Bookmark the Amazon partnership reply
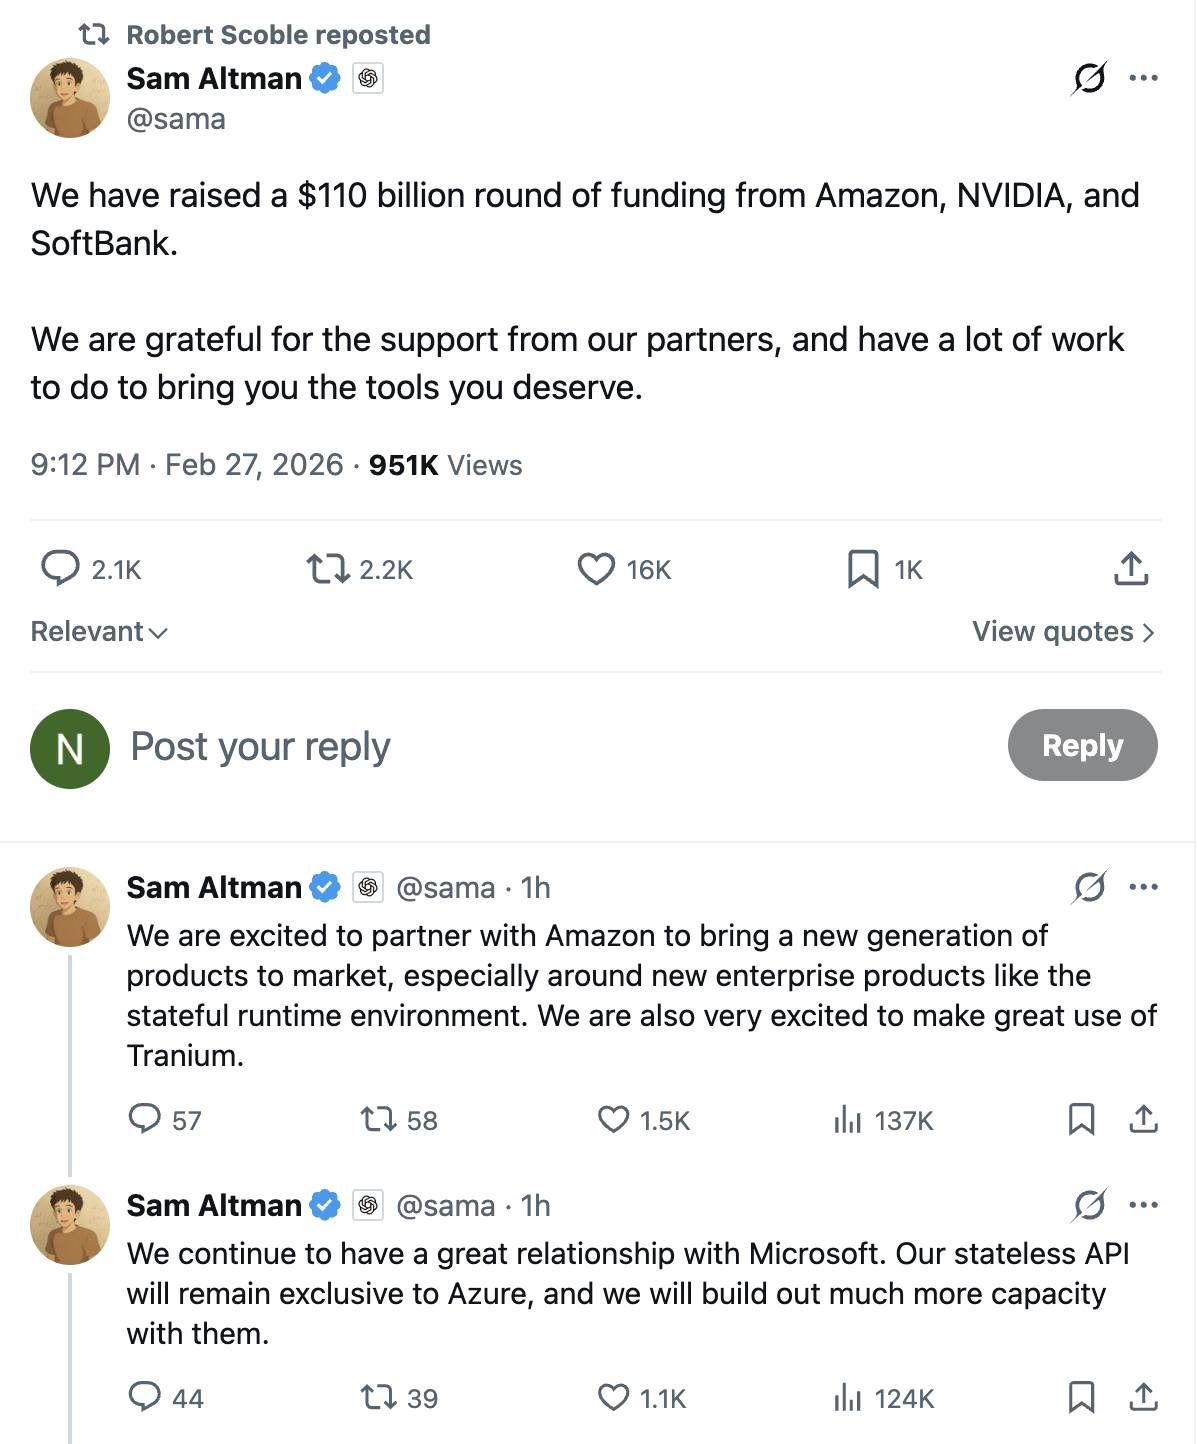 click(x=1081, y=1119)
